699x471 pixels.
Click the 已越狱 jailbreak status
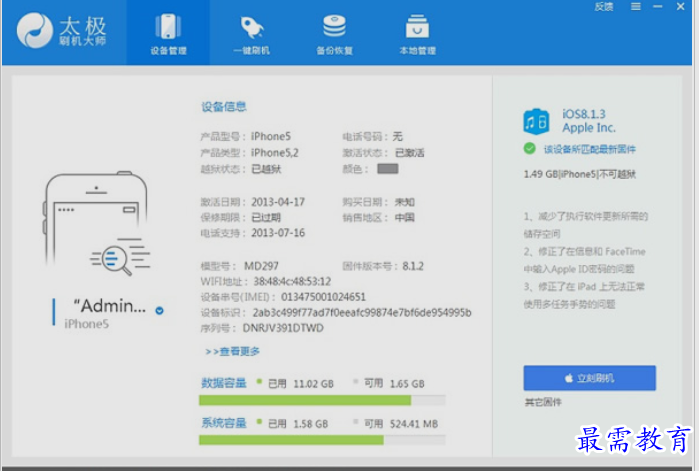point(266,169)
